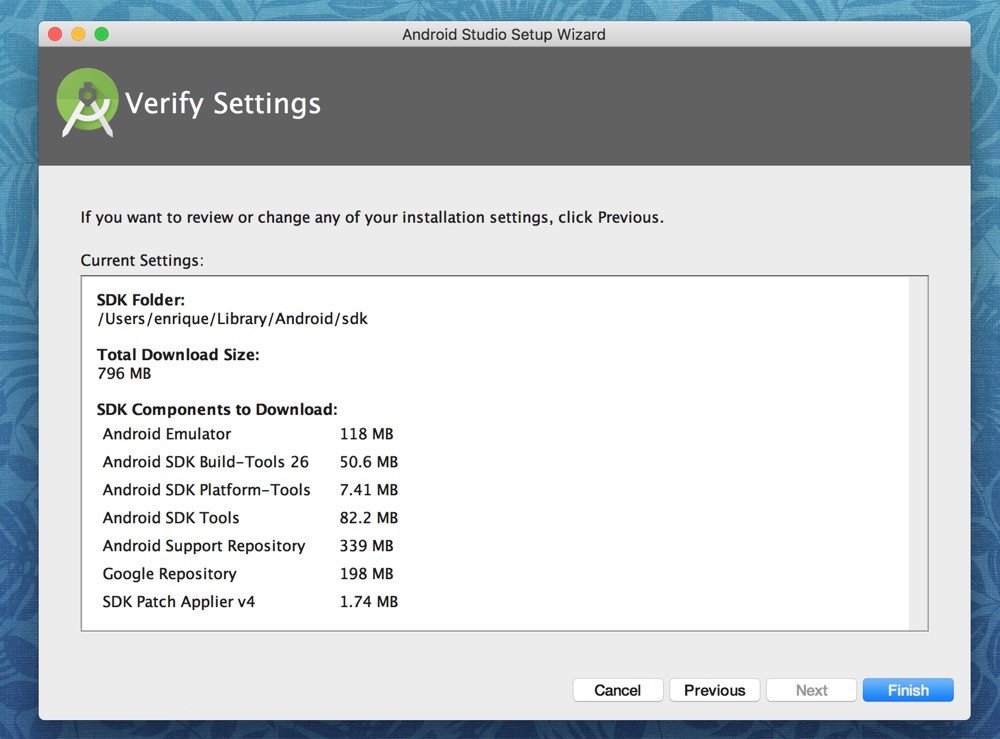Viewport: 1000px width, 739px height.
Task: Click the Android Studio logo icon
Action: point(87,103)
